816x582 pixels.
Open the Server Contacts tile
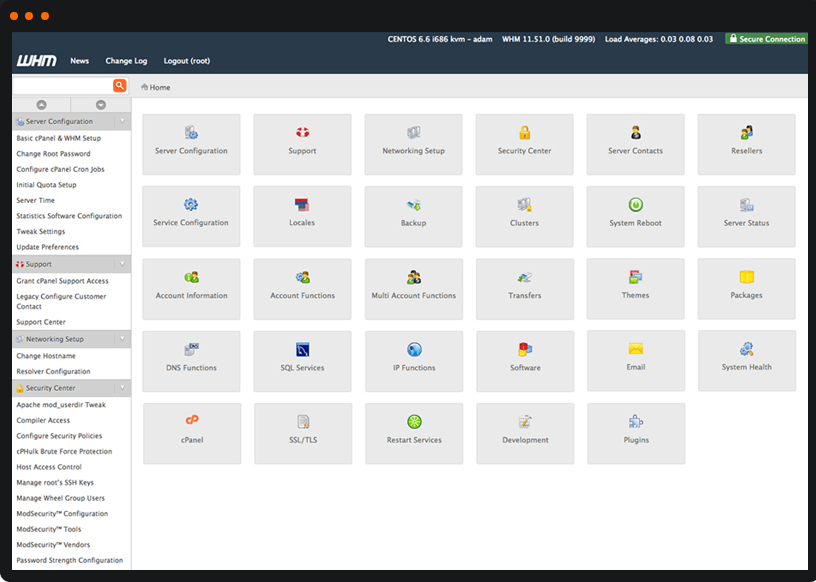click(x=635, y=144)
